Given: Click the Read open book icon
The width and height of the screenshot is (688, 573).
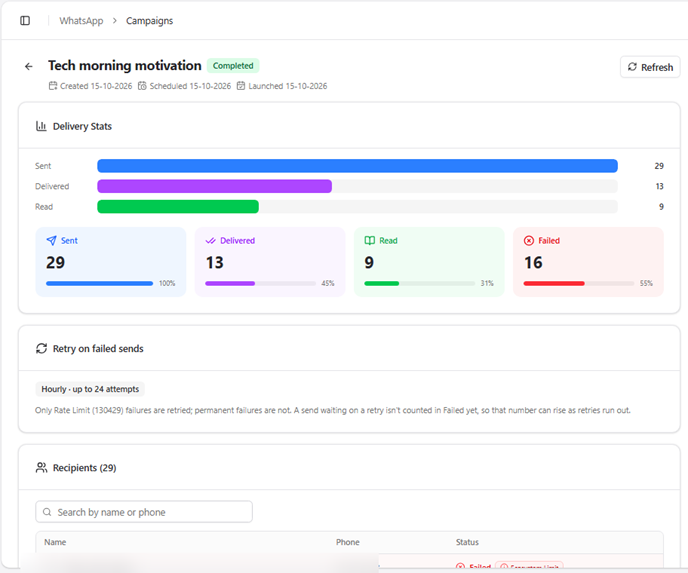Looking at the screenshot, I should click(370, 240).
